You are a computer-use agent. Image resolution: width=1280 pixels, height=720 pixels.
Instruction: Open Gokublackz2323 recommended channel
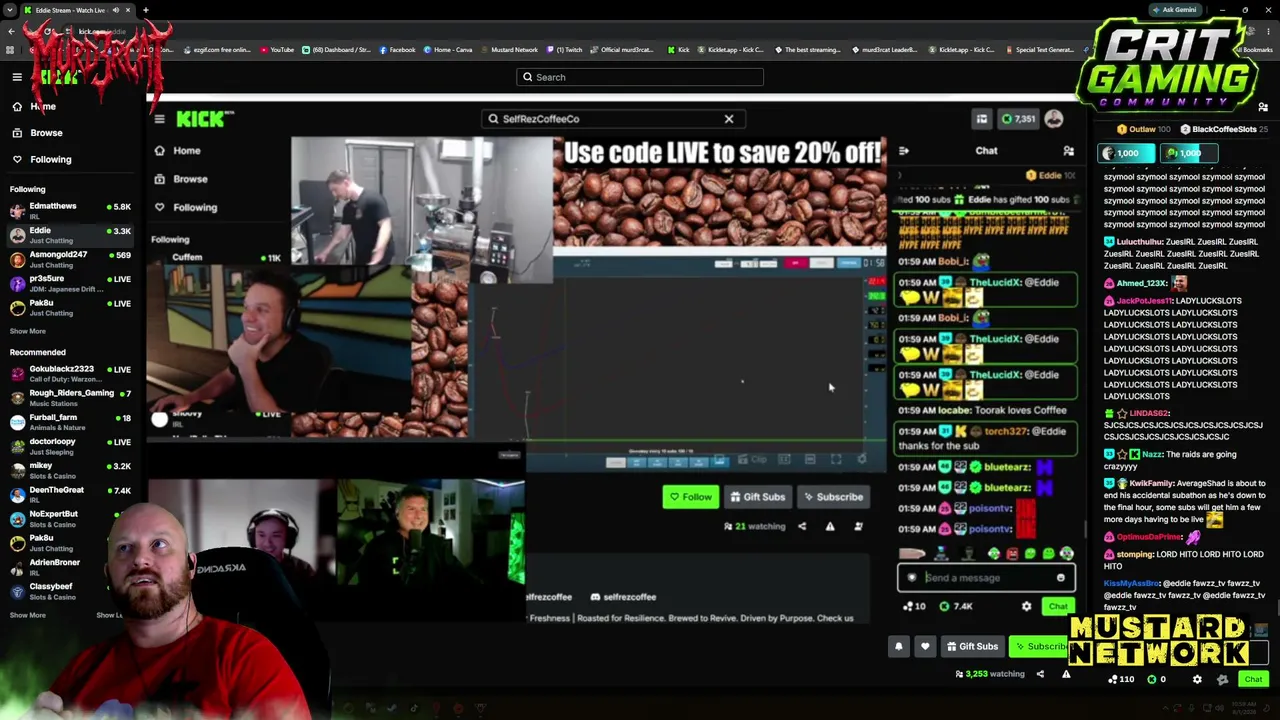(x=70, y=374)
